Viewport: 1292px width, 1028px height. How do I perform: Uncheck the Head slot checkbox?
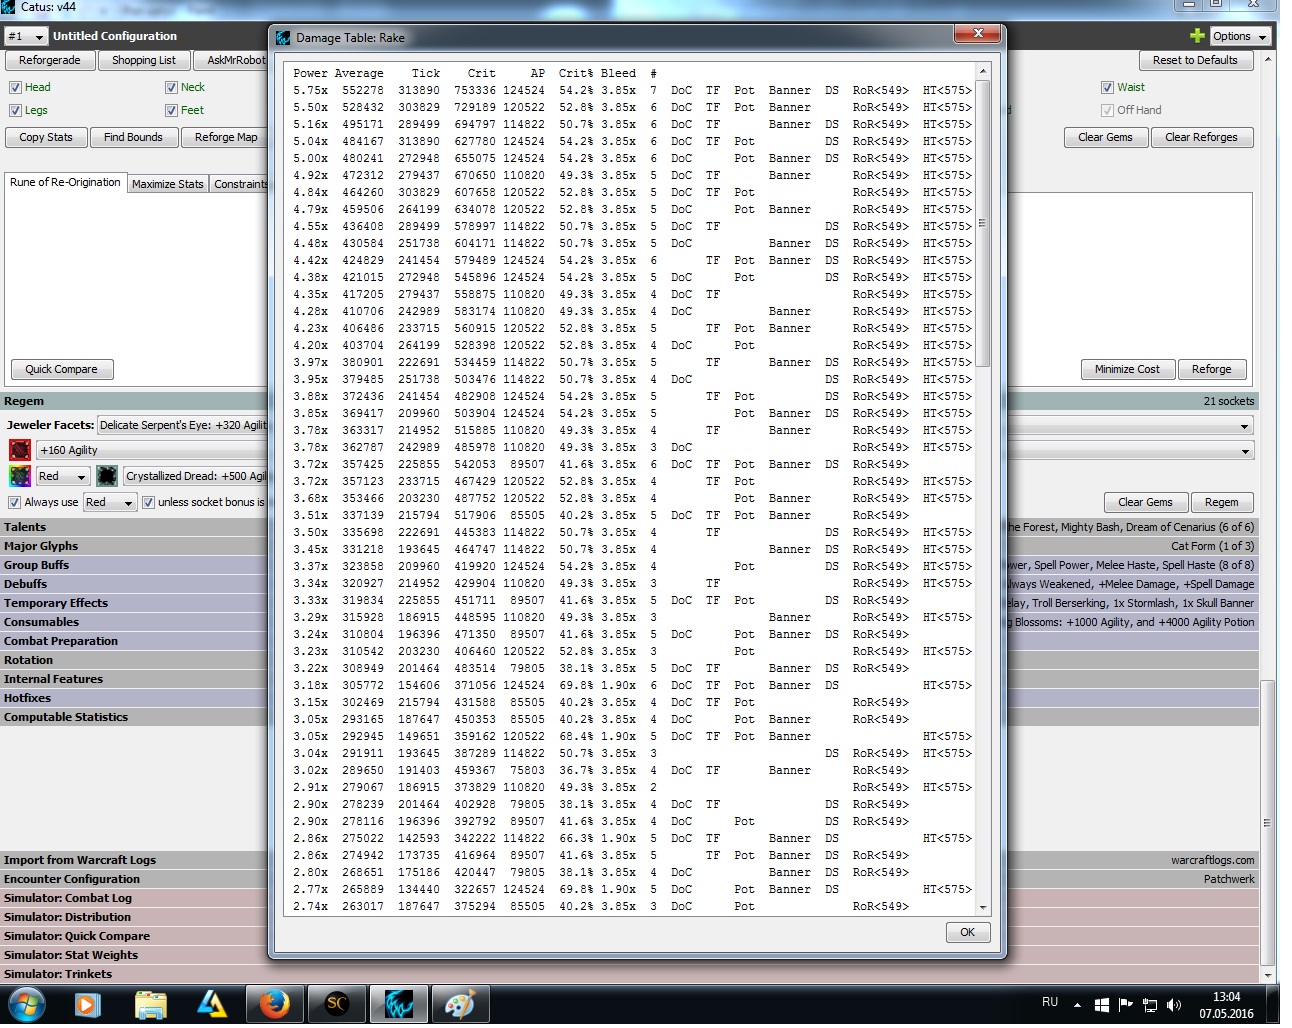15,87
